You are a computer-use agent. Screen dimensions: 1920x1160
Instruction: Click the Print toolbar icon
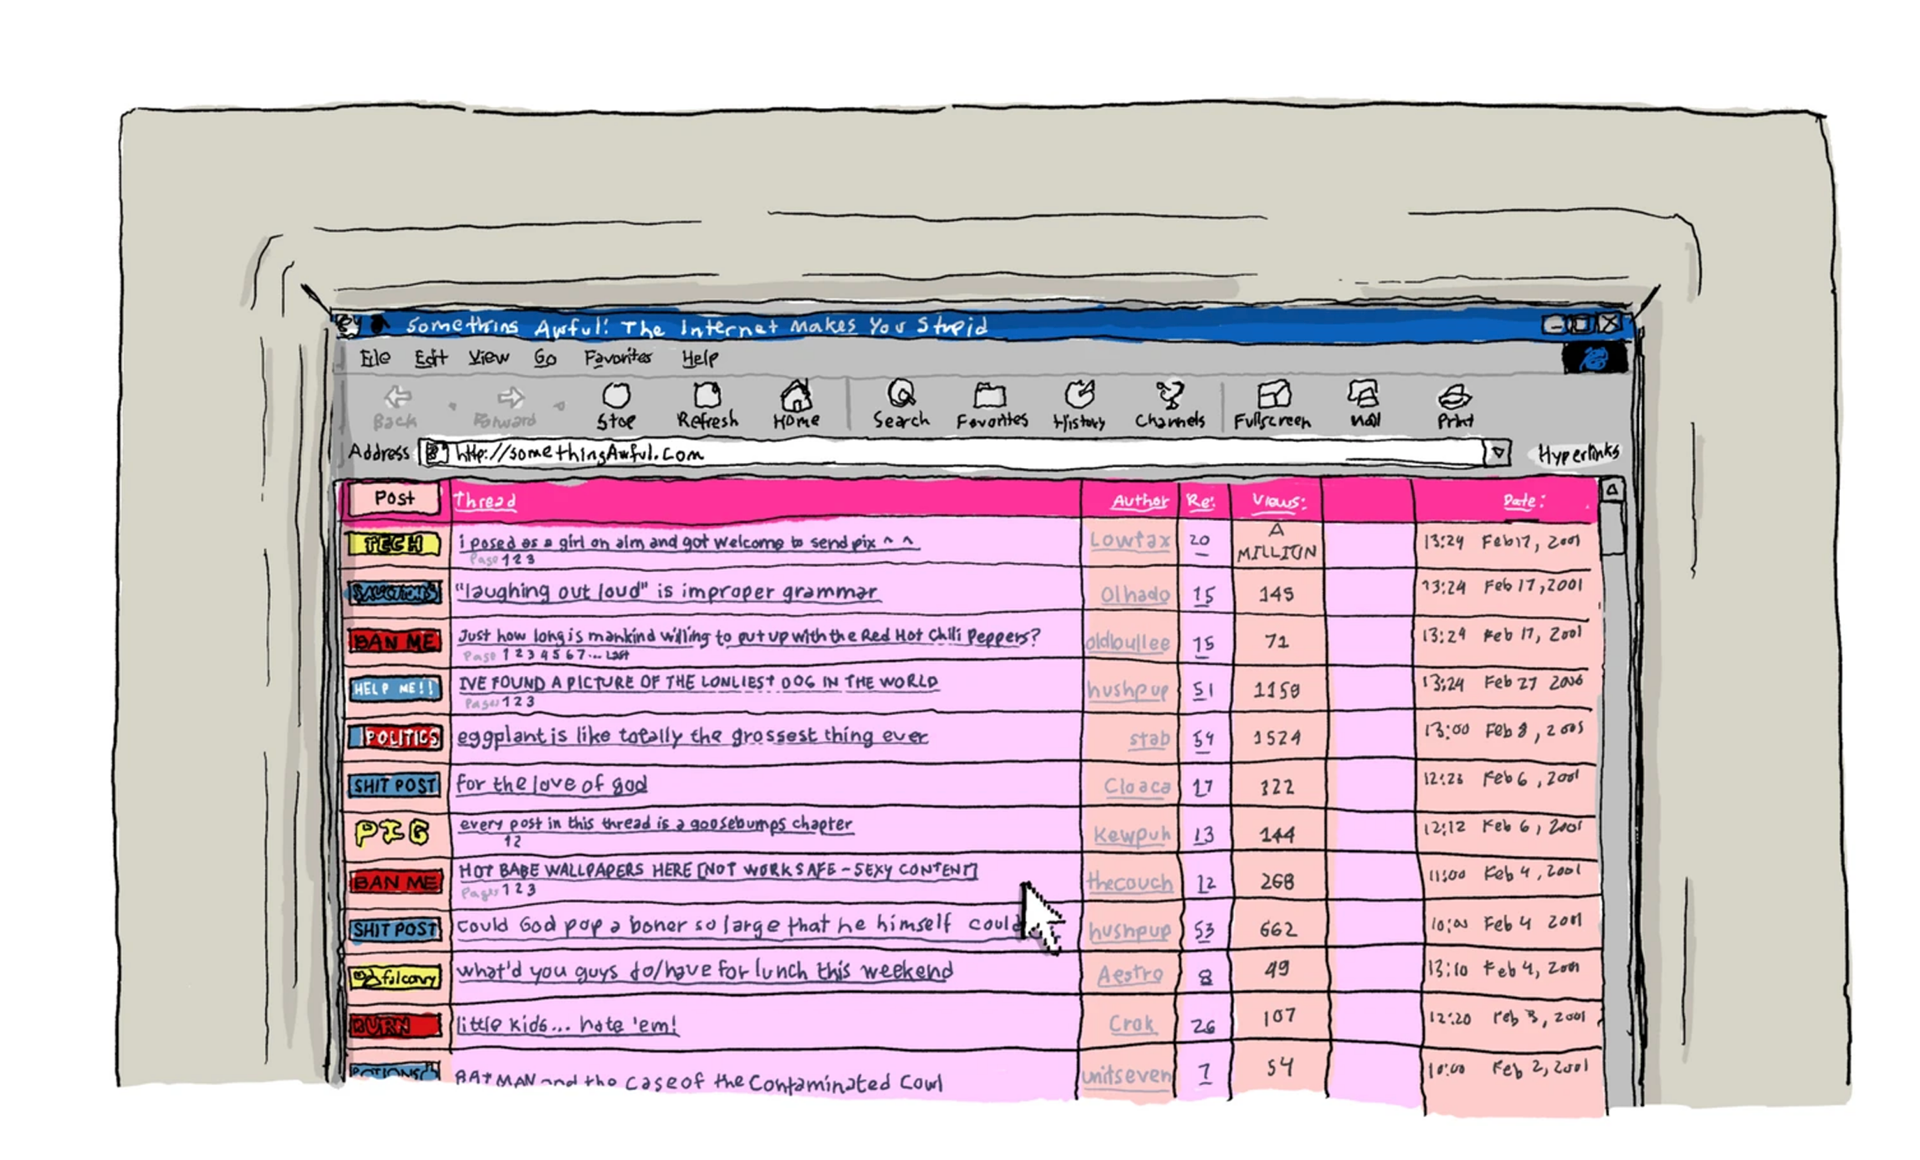pyautogui.click(x=1455, y=404)
